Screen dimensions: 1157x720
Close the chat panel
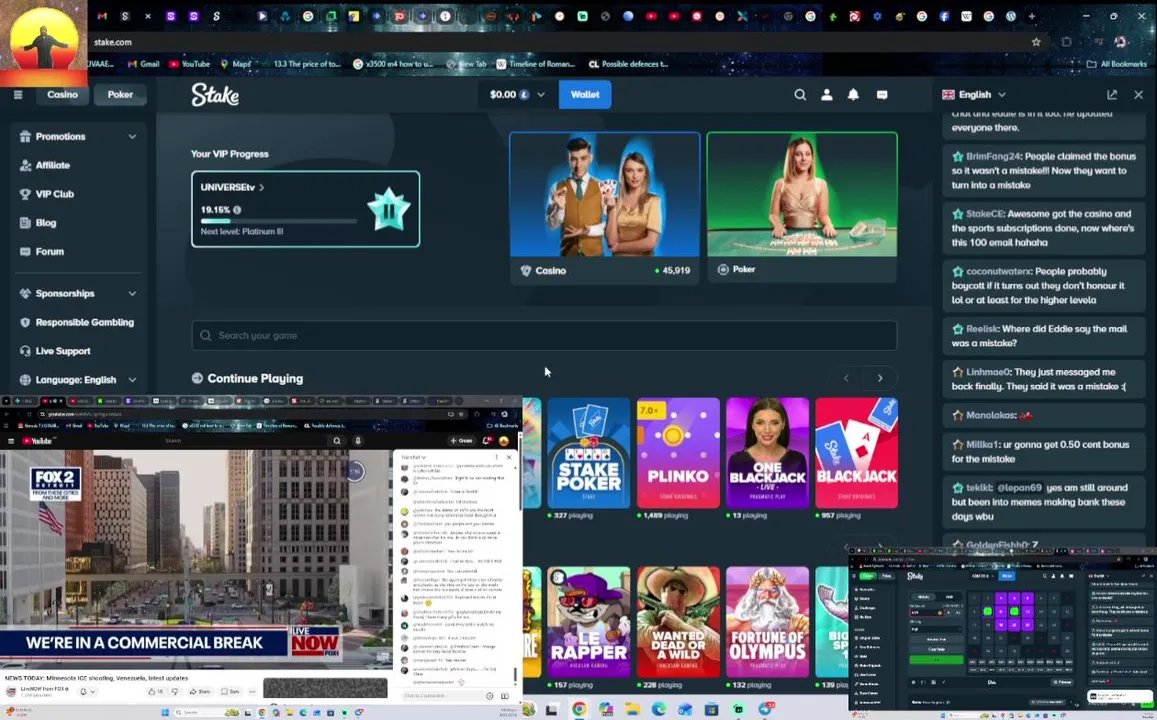1139,94
